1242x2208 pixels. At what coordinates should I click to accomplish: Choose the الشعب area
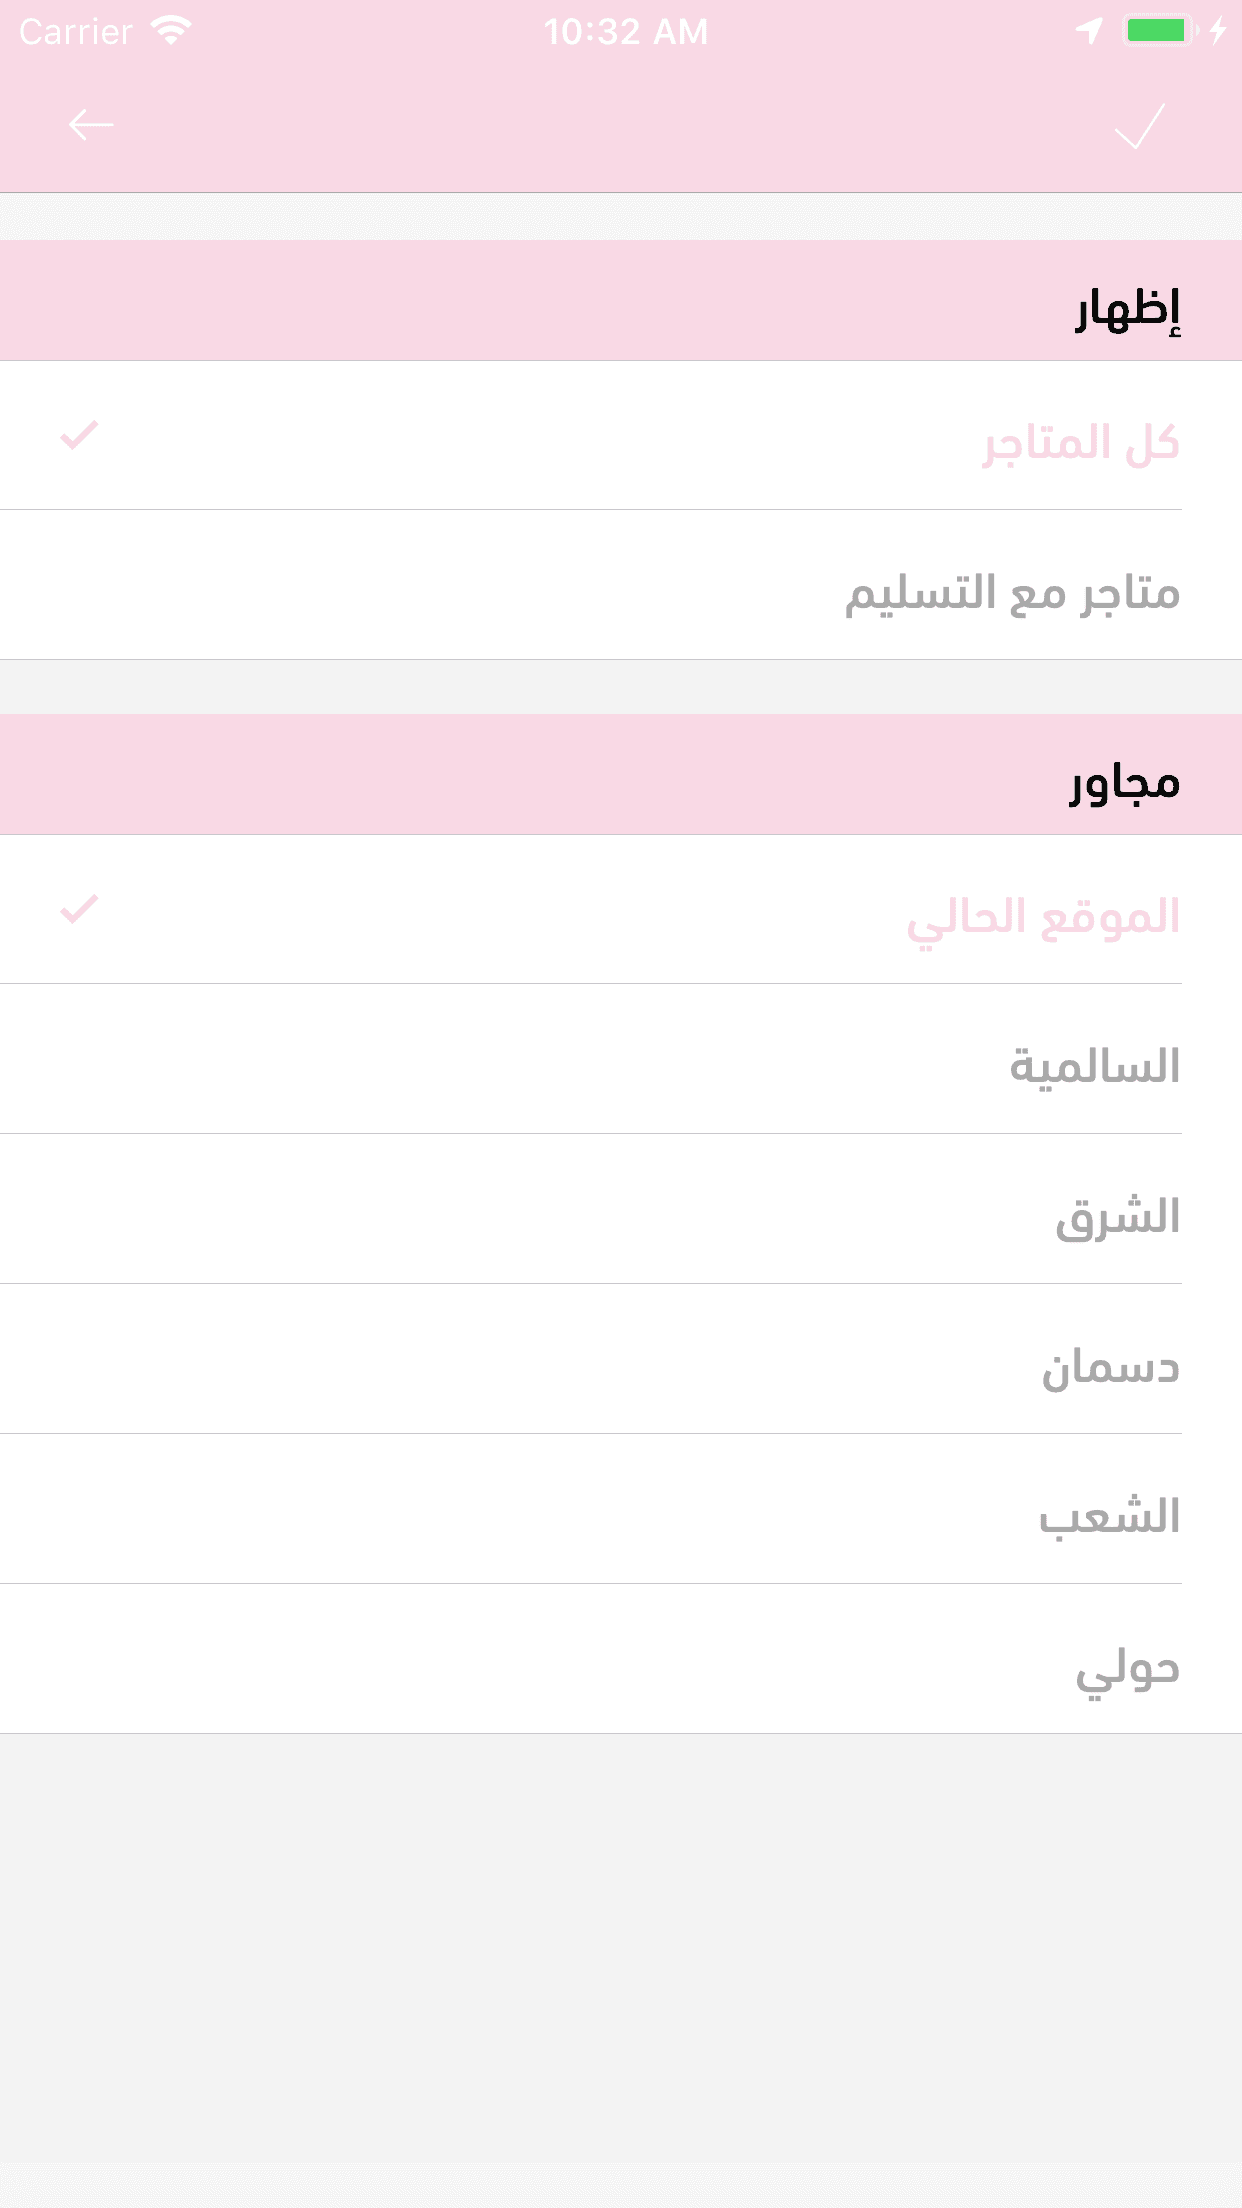click(1109, 1516)
